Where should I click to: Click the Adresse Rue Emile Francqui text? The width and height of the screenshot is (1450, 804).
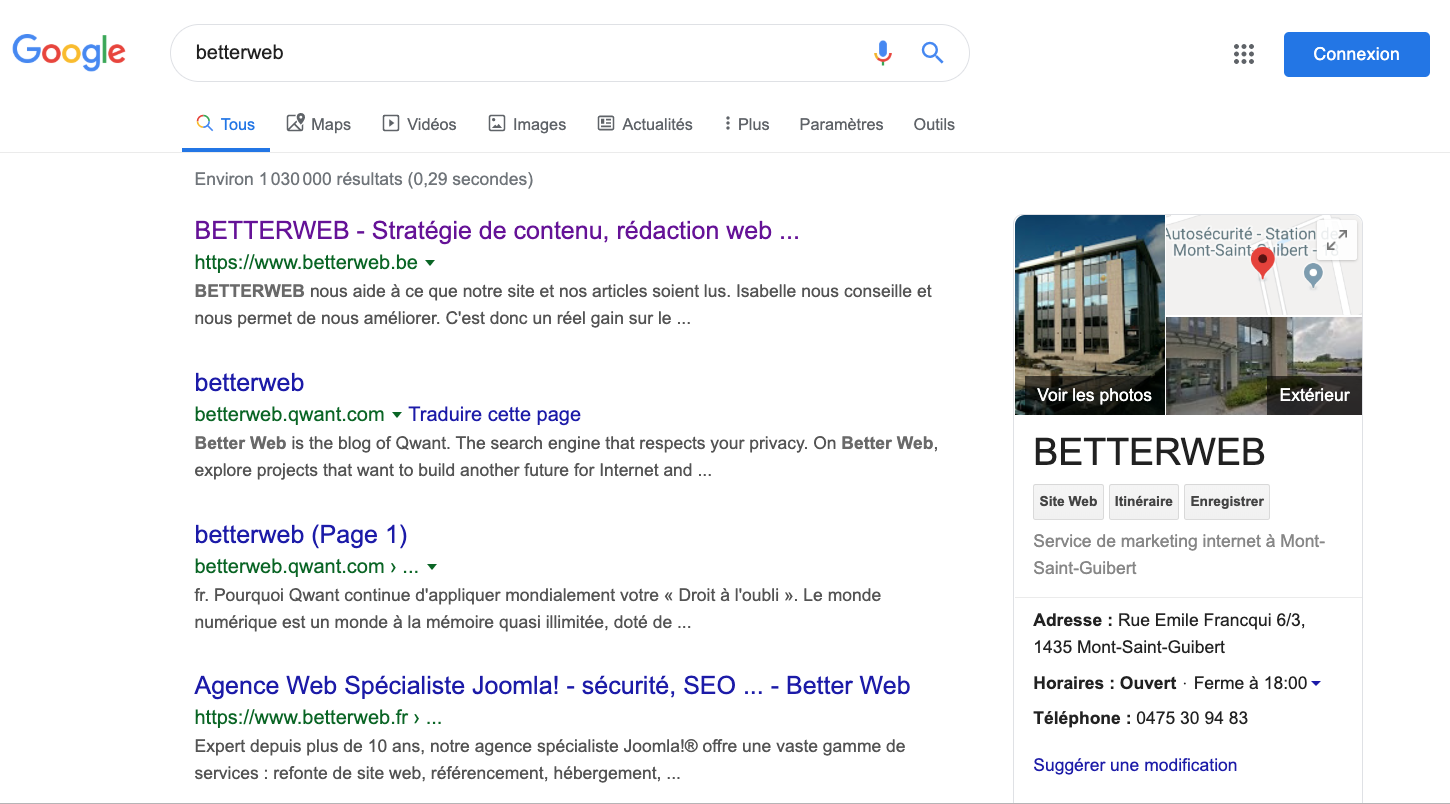tap(1169, 633)
